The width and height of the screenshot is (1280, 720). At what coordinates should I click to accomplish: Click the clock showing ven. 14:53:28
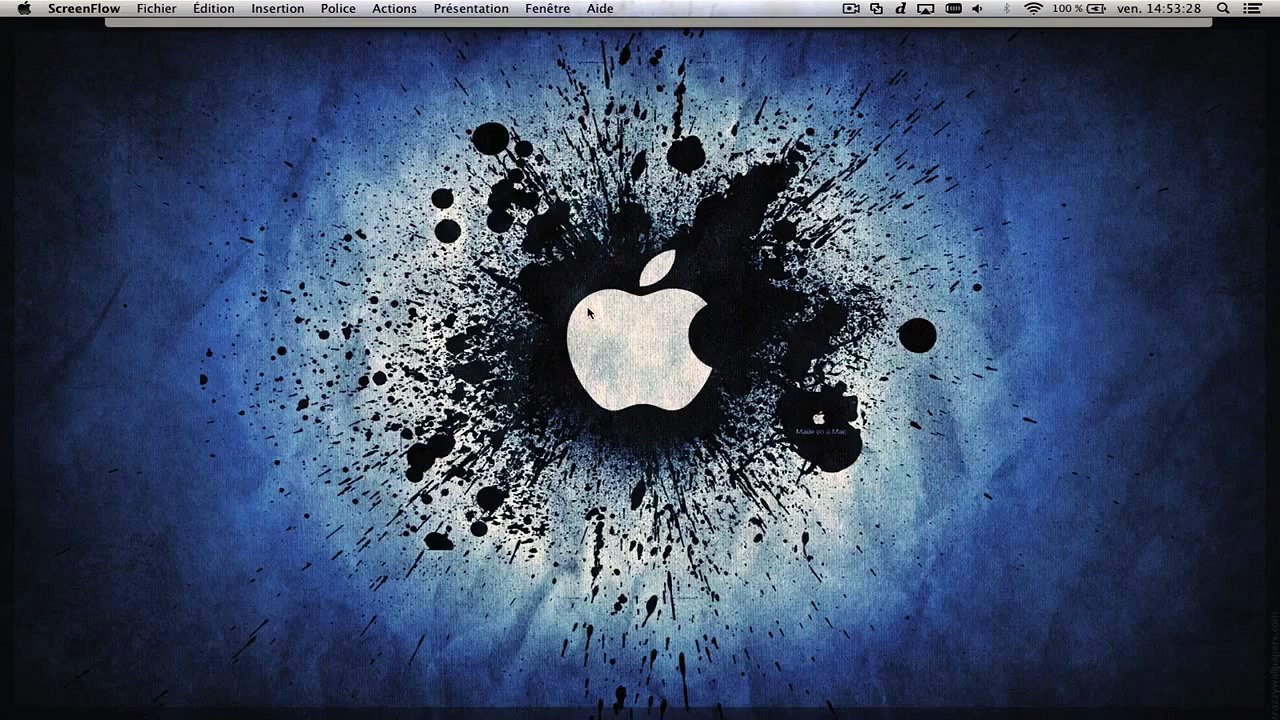coord(1159,8)
